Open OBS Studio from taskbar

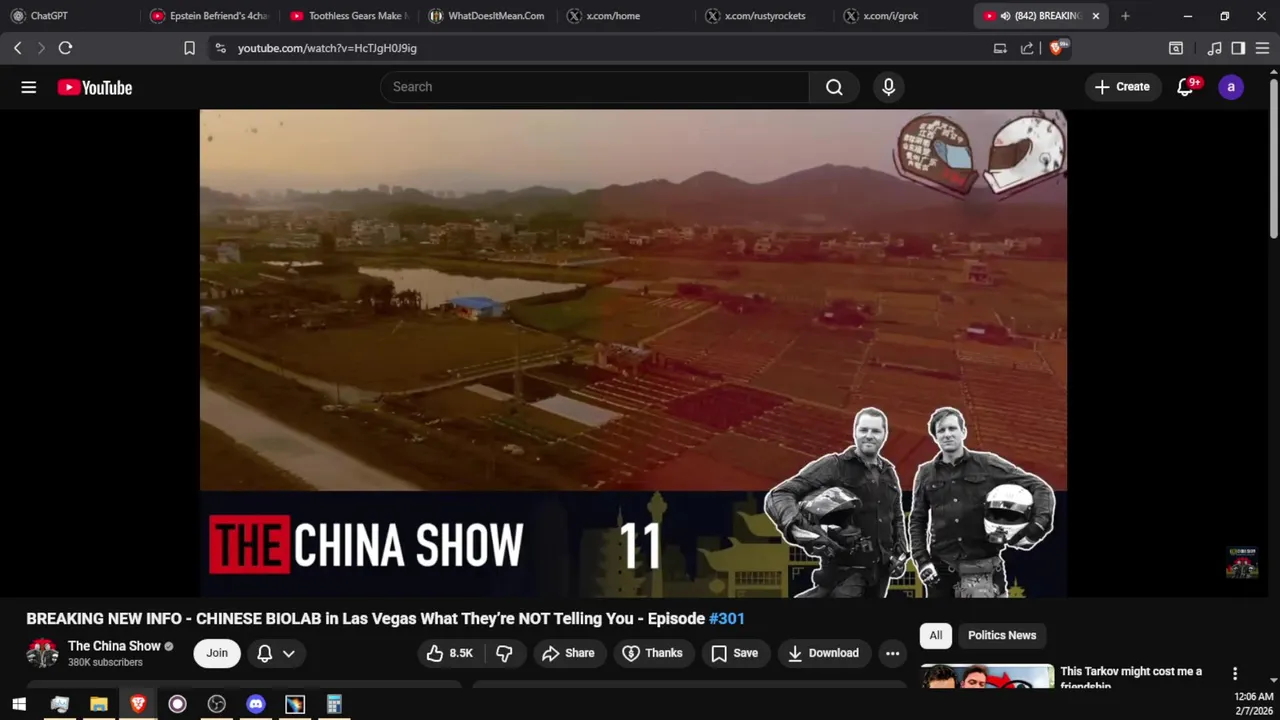216,704
